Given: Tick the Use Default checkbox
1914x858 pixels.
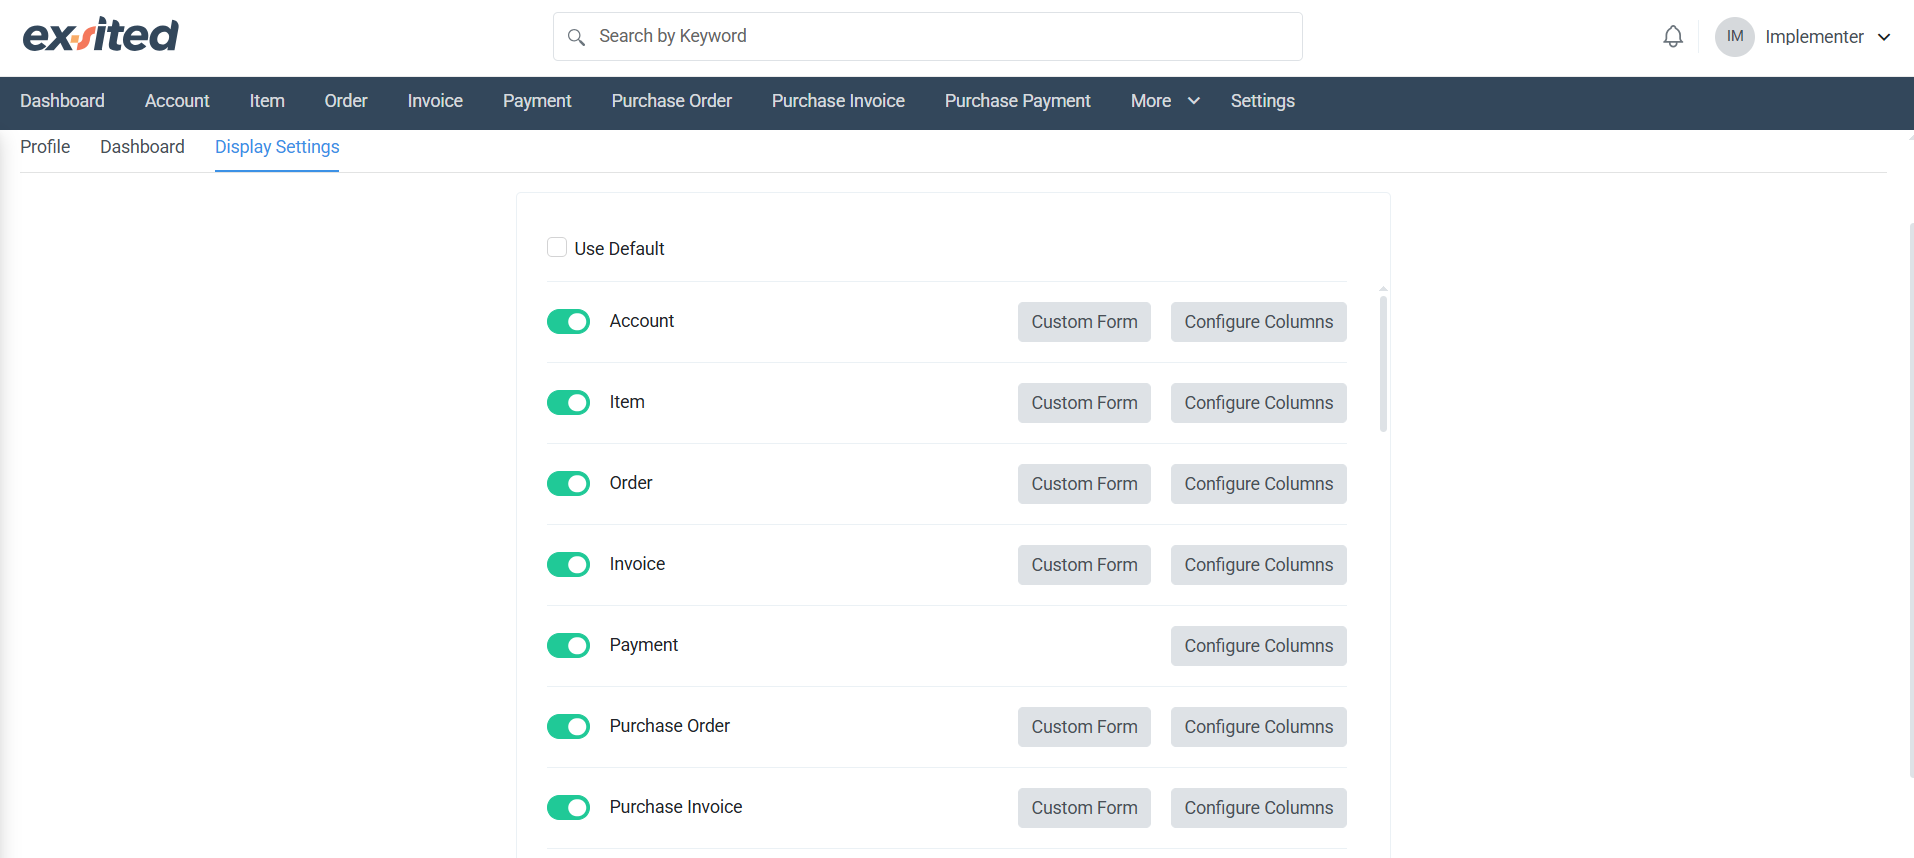Looking at the screenshot, I should pos(557,247).
